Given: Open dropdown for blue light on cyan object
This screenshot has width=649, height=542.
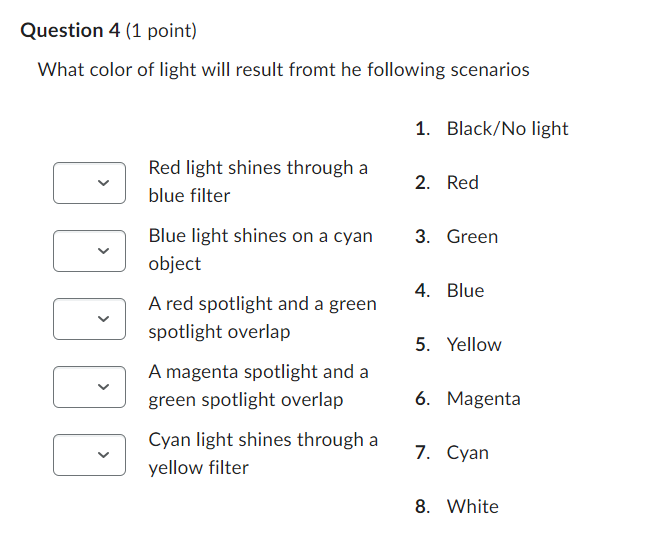Looking at the screenshot, I should point(89,251).
